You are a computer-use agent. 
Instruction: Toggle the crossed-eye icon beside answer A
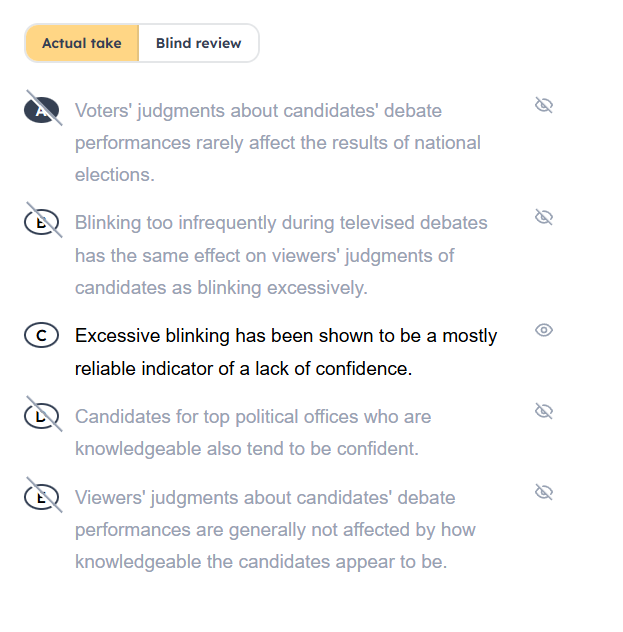[x=544, y=105]
